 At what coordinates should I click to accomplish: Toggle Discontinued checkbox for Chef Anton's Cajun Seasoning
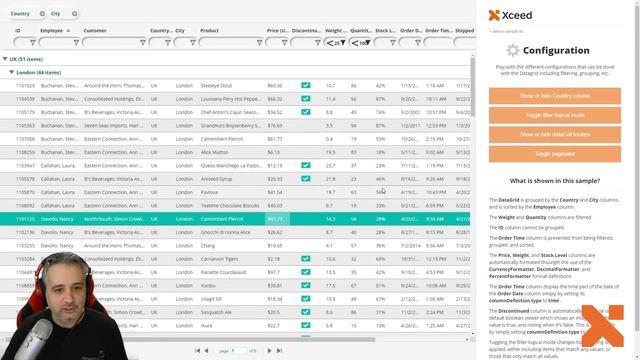(x=306, y=112)
